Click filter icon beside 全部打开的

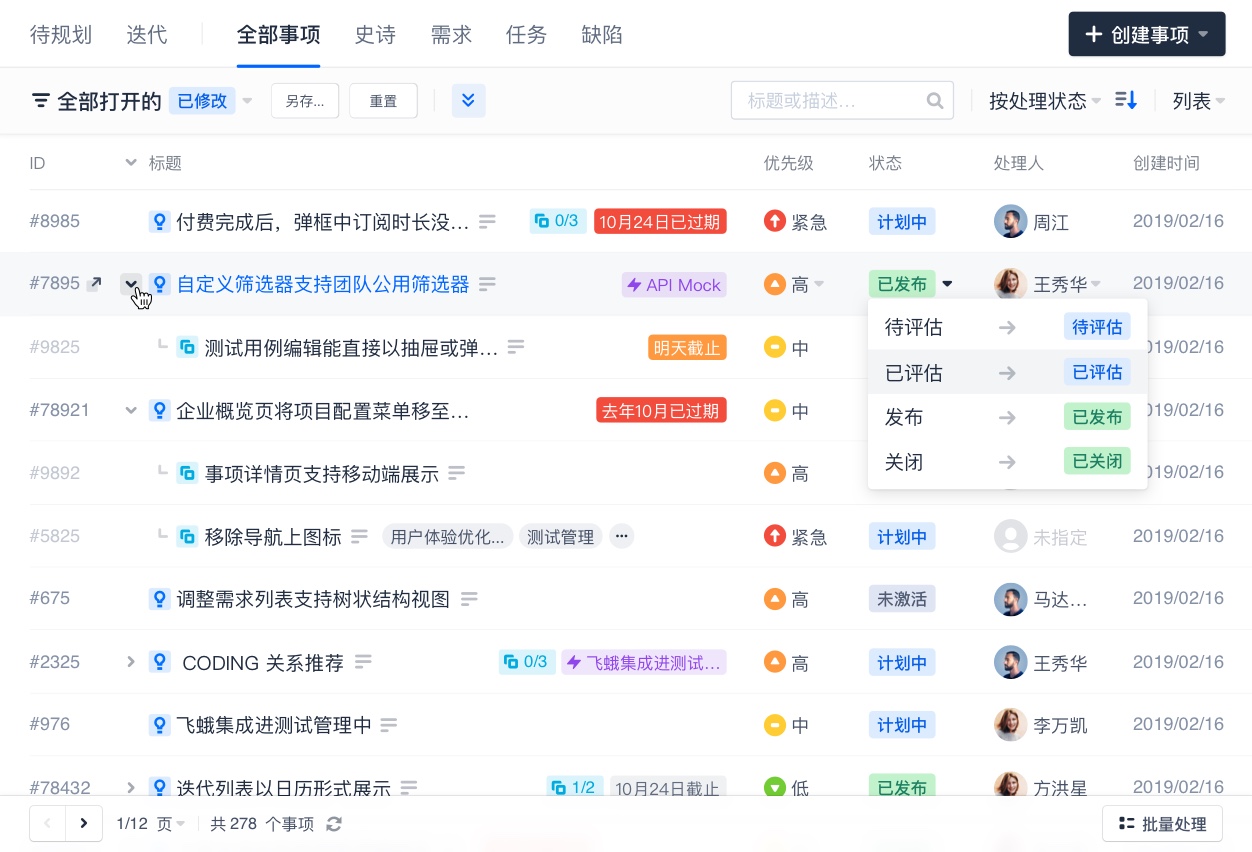[x=41, y=101]
